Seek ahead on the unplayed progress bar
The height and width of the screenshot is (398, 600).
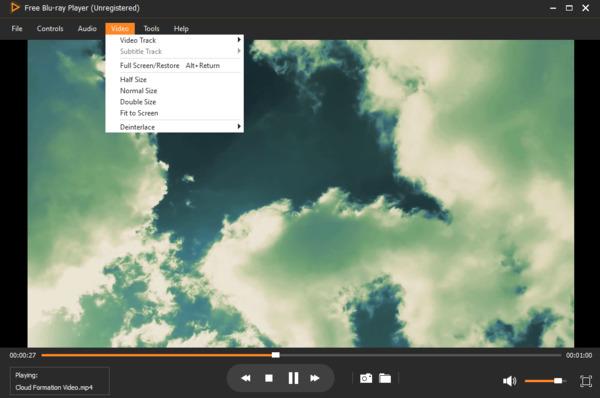(x=420, y=355)
